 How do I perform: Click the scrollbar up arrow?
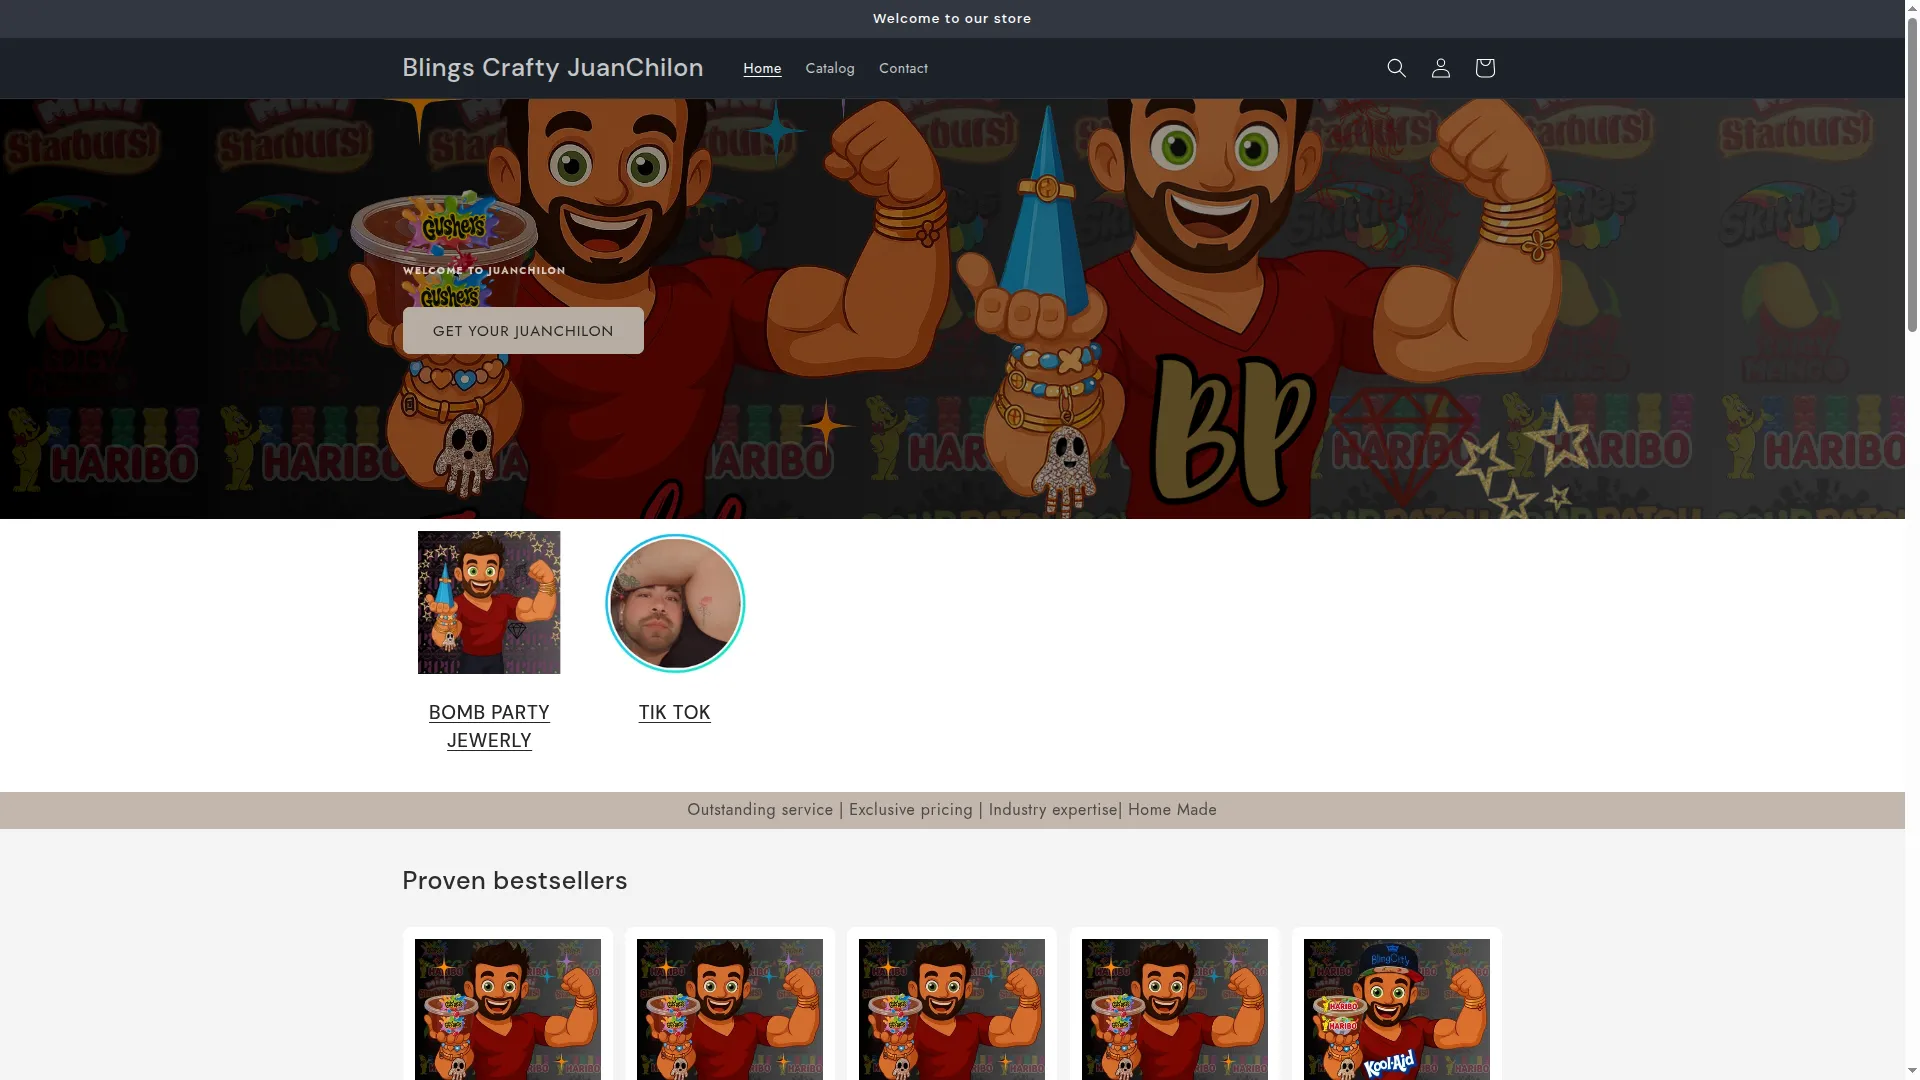pyautogui.click(x=1912, y=7)
